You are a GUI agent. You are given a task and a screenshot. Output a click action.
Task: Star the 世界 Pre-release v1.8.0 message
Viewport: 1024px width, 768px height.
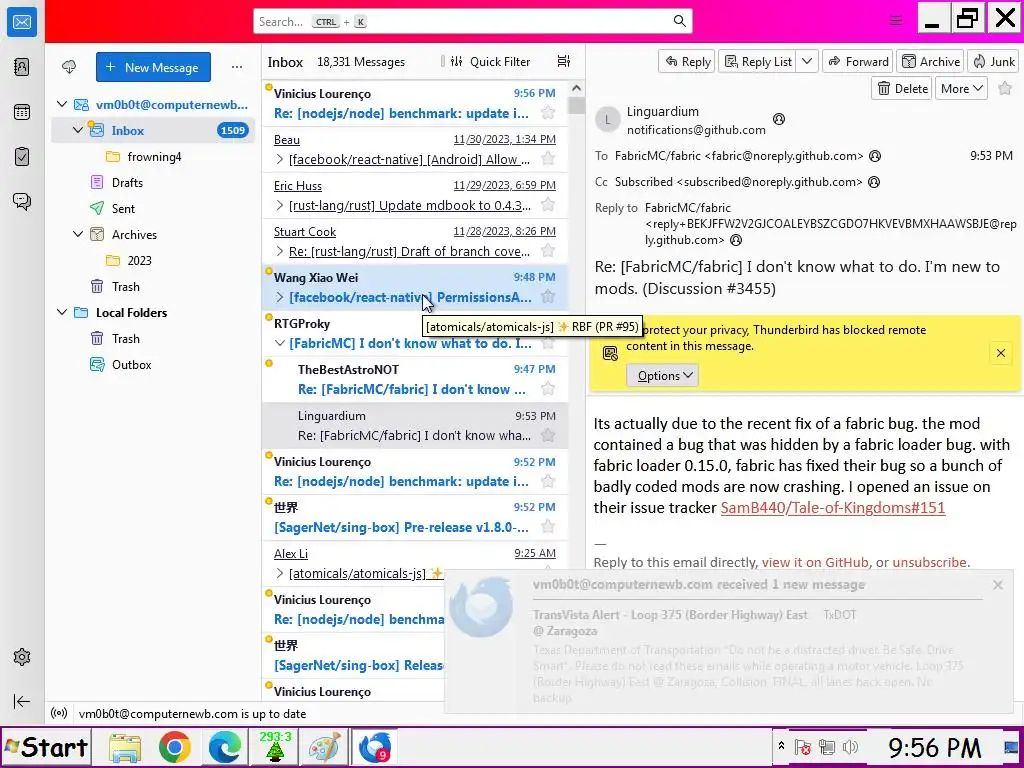548,527
